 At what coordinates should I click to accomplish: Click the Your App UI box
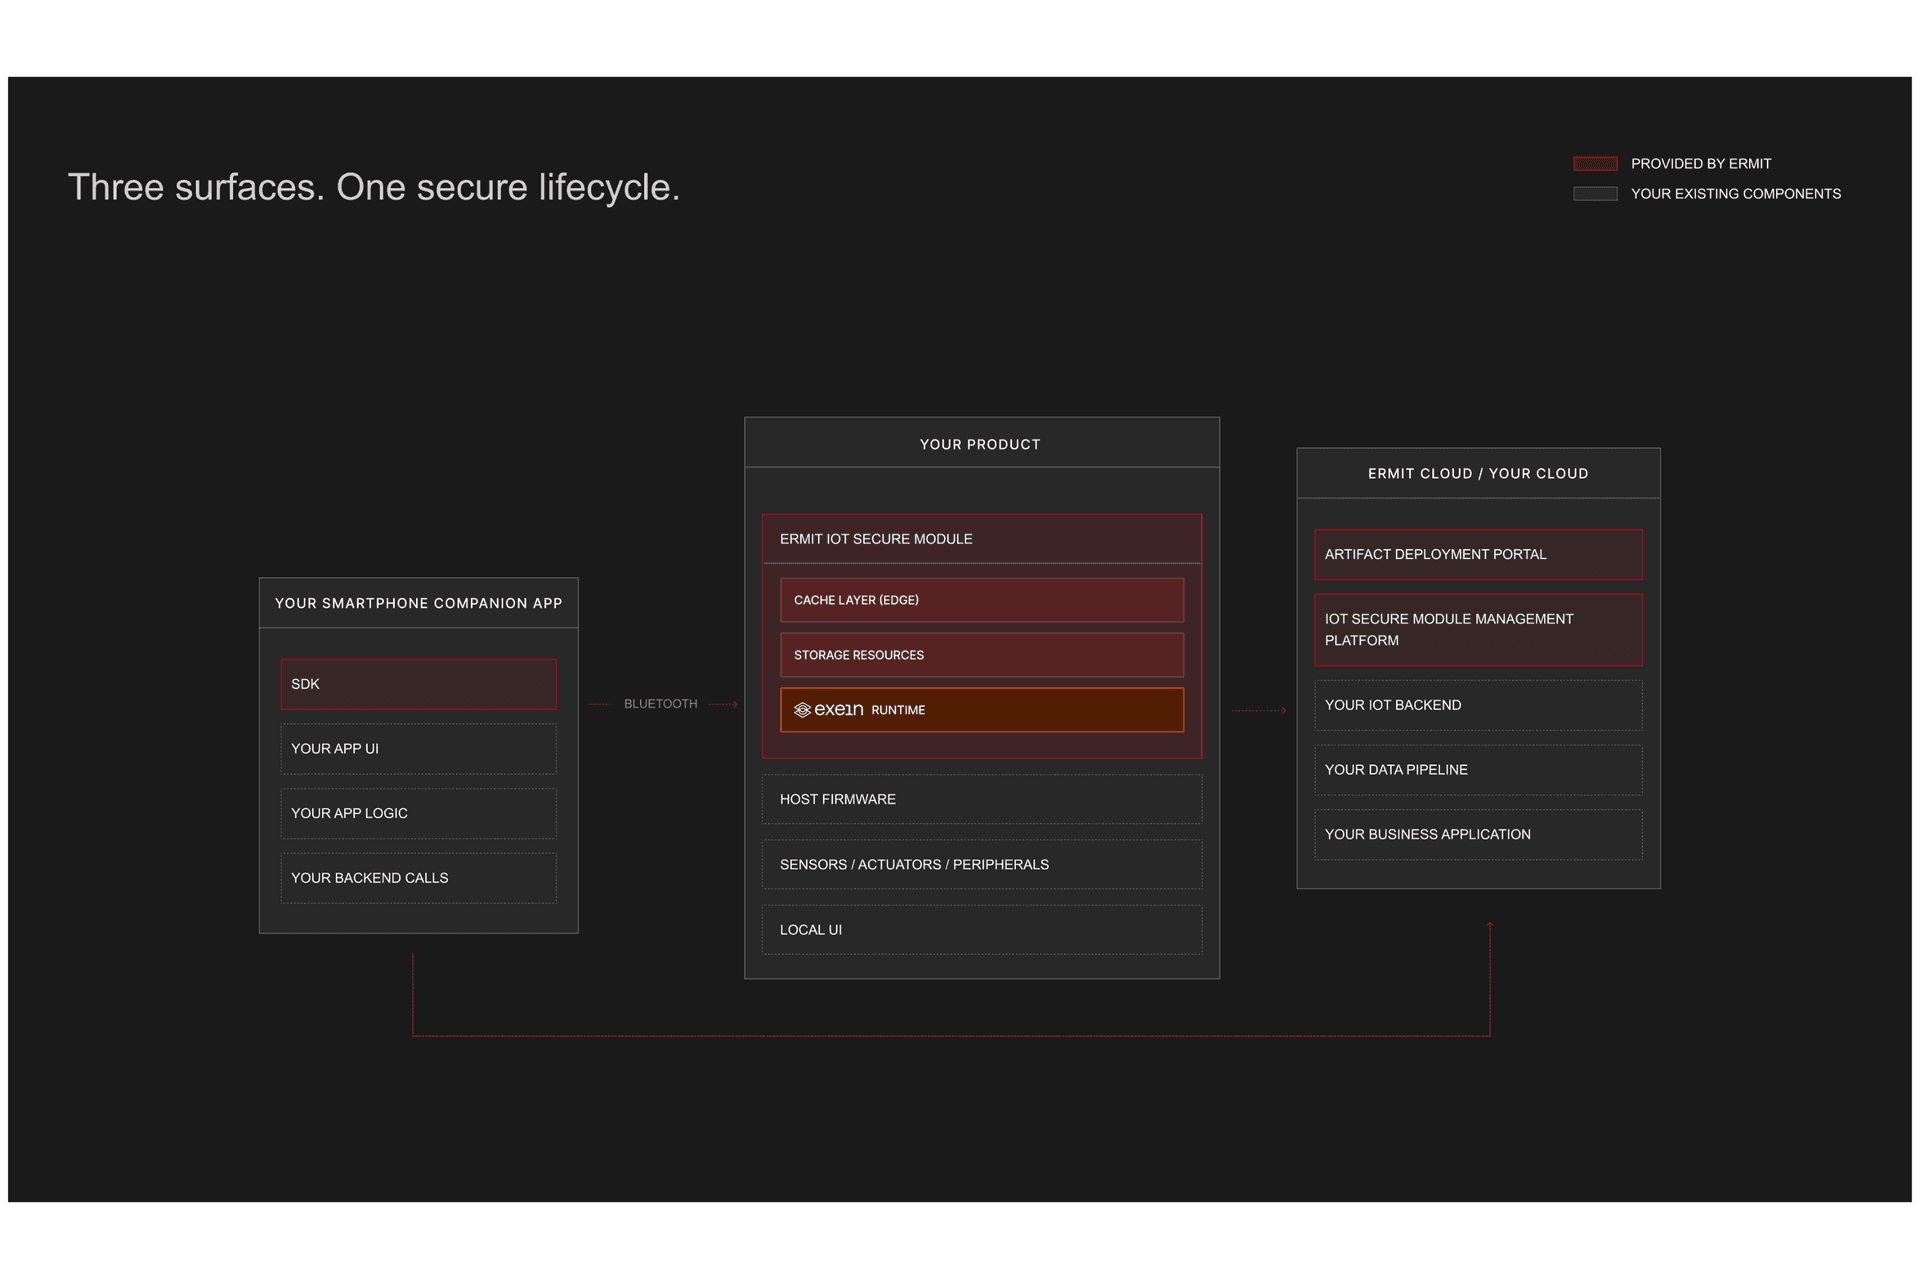[x=418, y=749]
